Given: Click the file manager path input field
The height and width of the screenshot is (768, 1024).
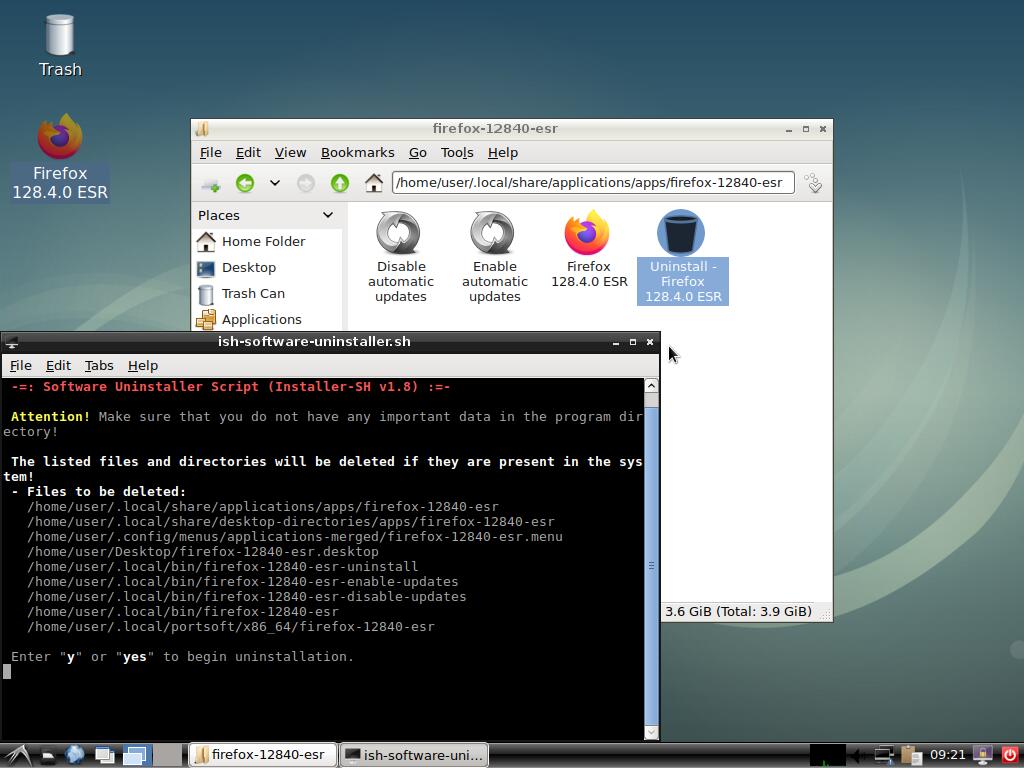Looking at the screenshot, I should (x=592, y=183).
